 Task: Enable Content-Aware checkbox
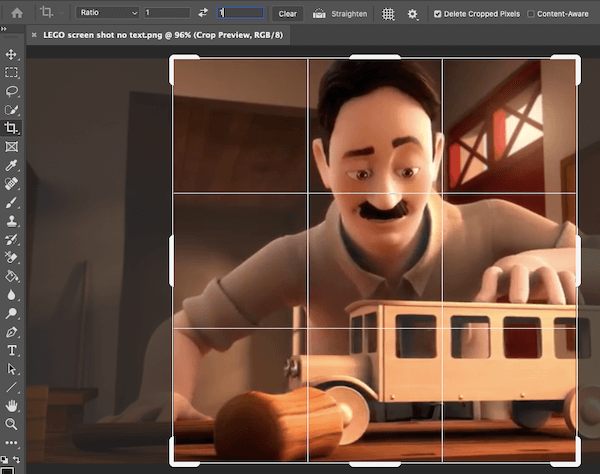click(531, 14)
